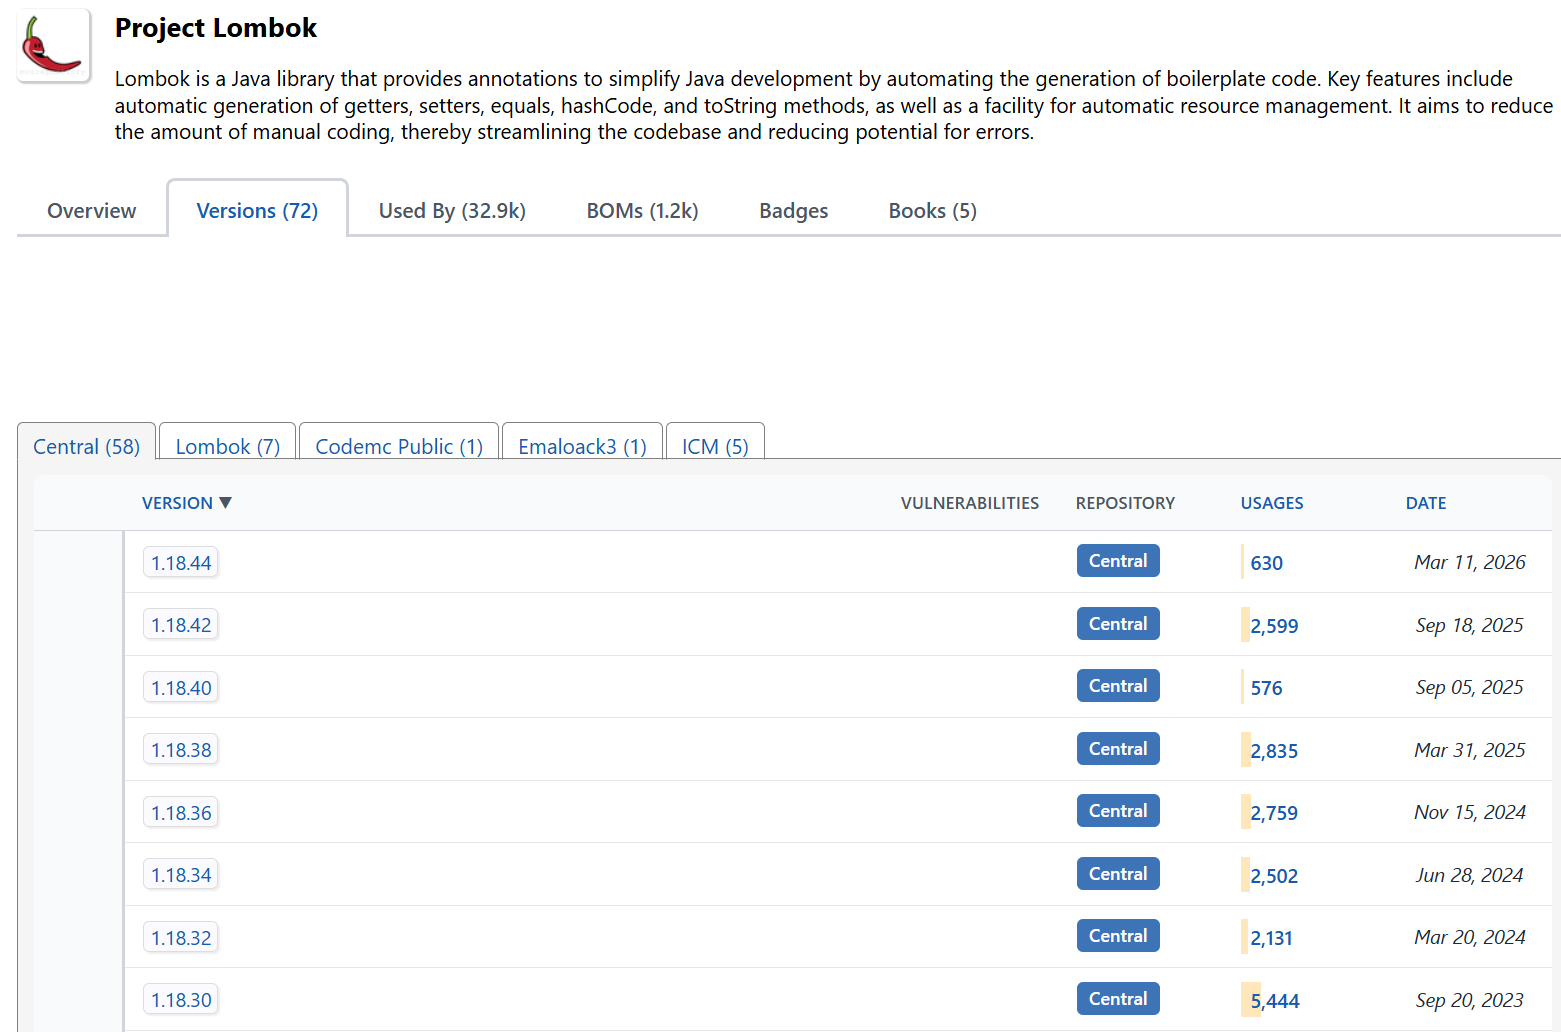The height and width of the screenshot is (1032, 1561).
Task: Go to the Badges tab
Action: [x=794, y=211]
